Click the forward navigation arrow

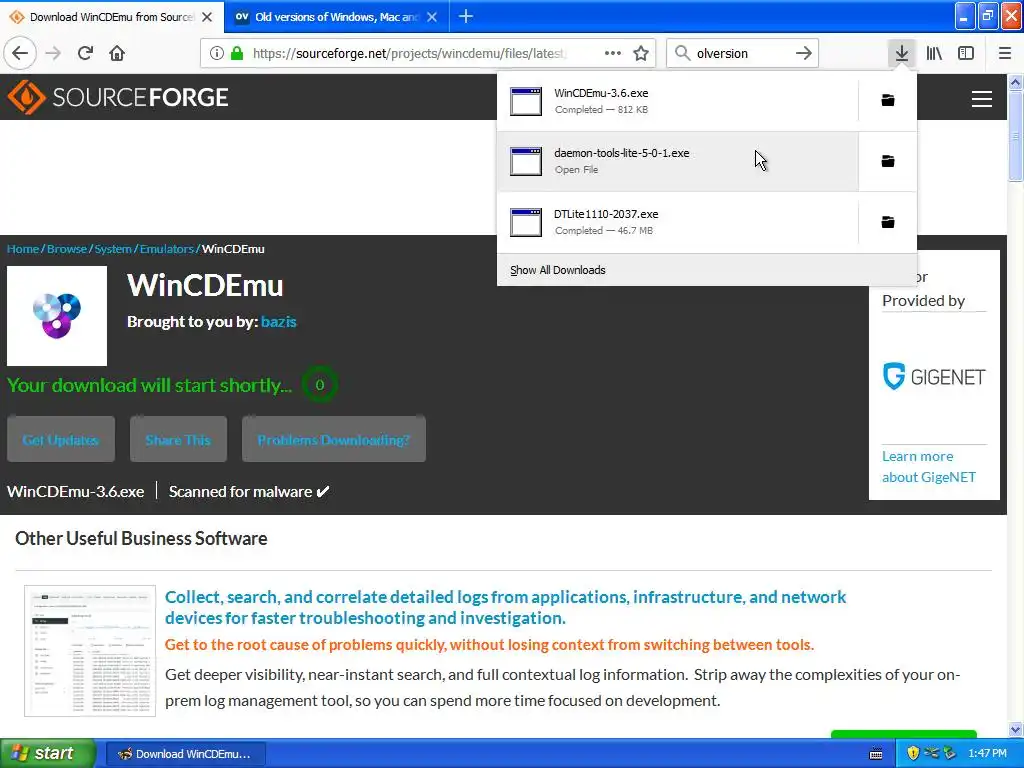[x=53, y=53]
